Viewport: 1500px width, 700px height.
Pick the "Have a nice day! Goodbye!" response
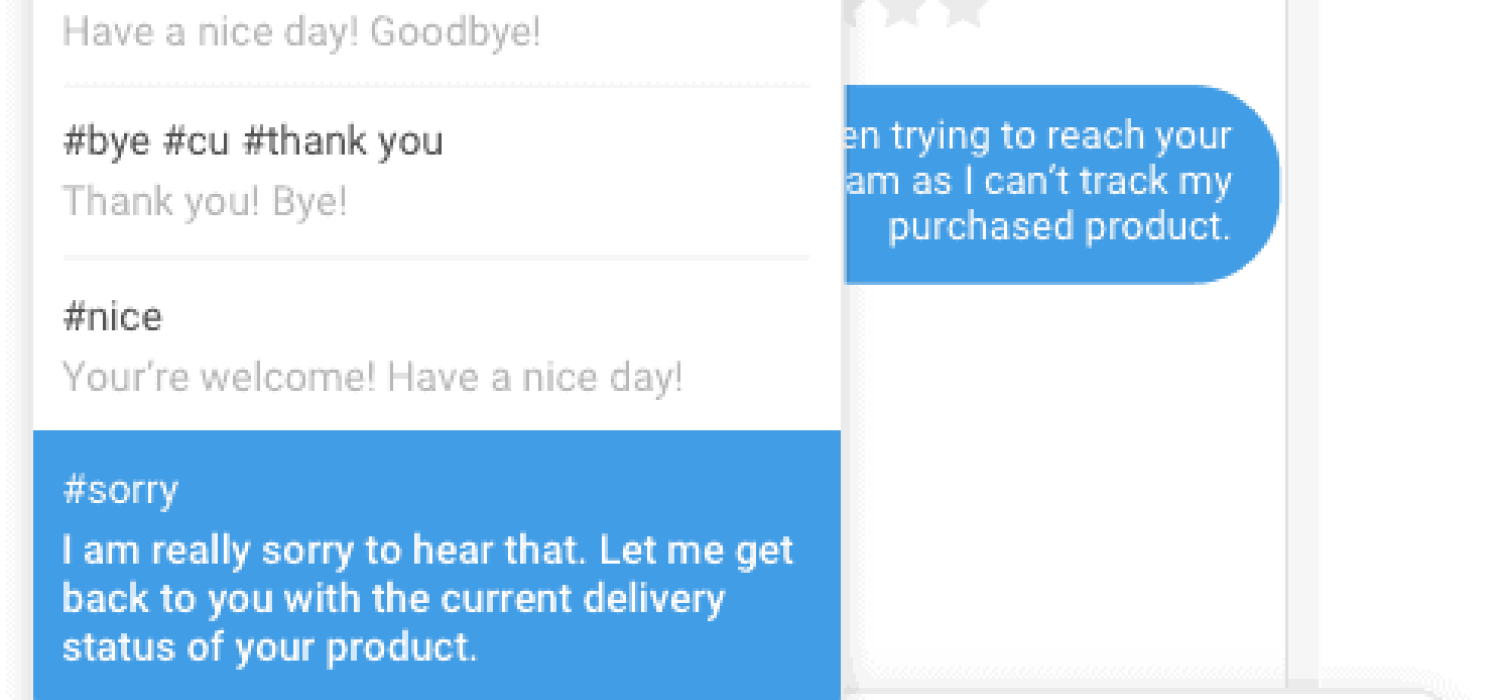pyautogui.click(x=301, y=33)
